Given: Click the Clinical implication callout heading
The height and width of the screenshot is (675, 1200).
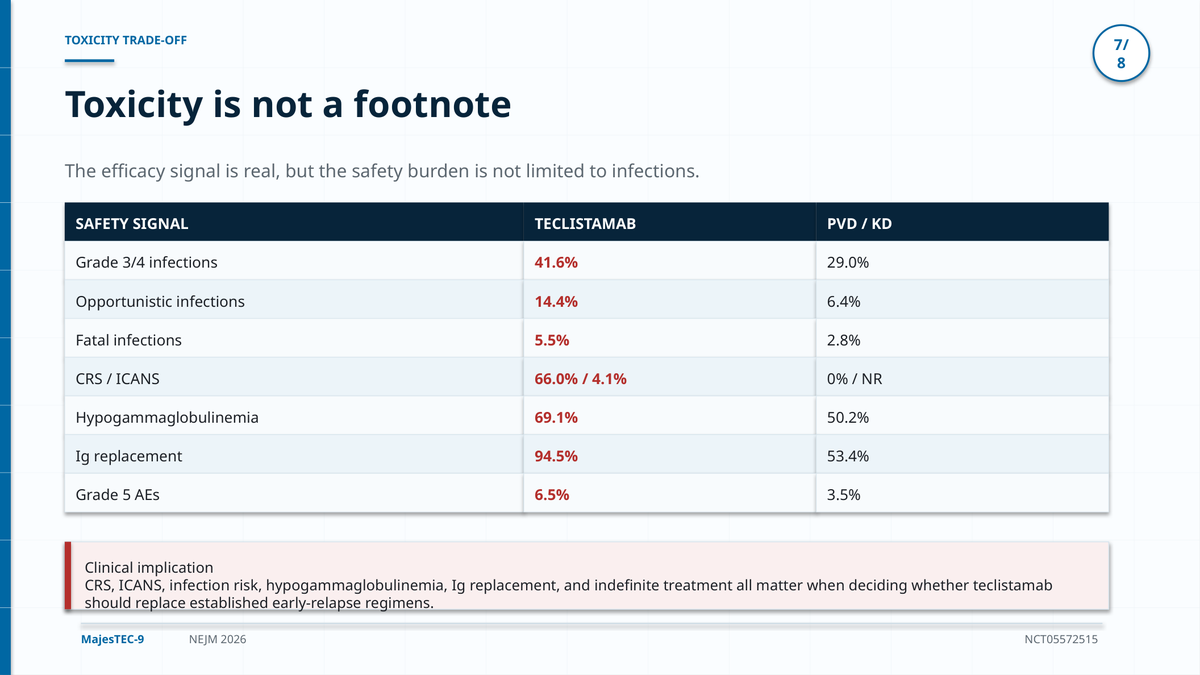Looking at the screenshot, I should [x=149, y=567].
